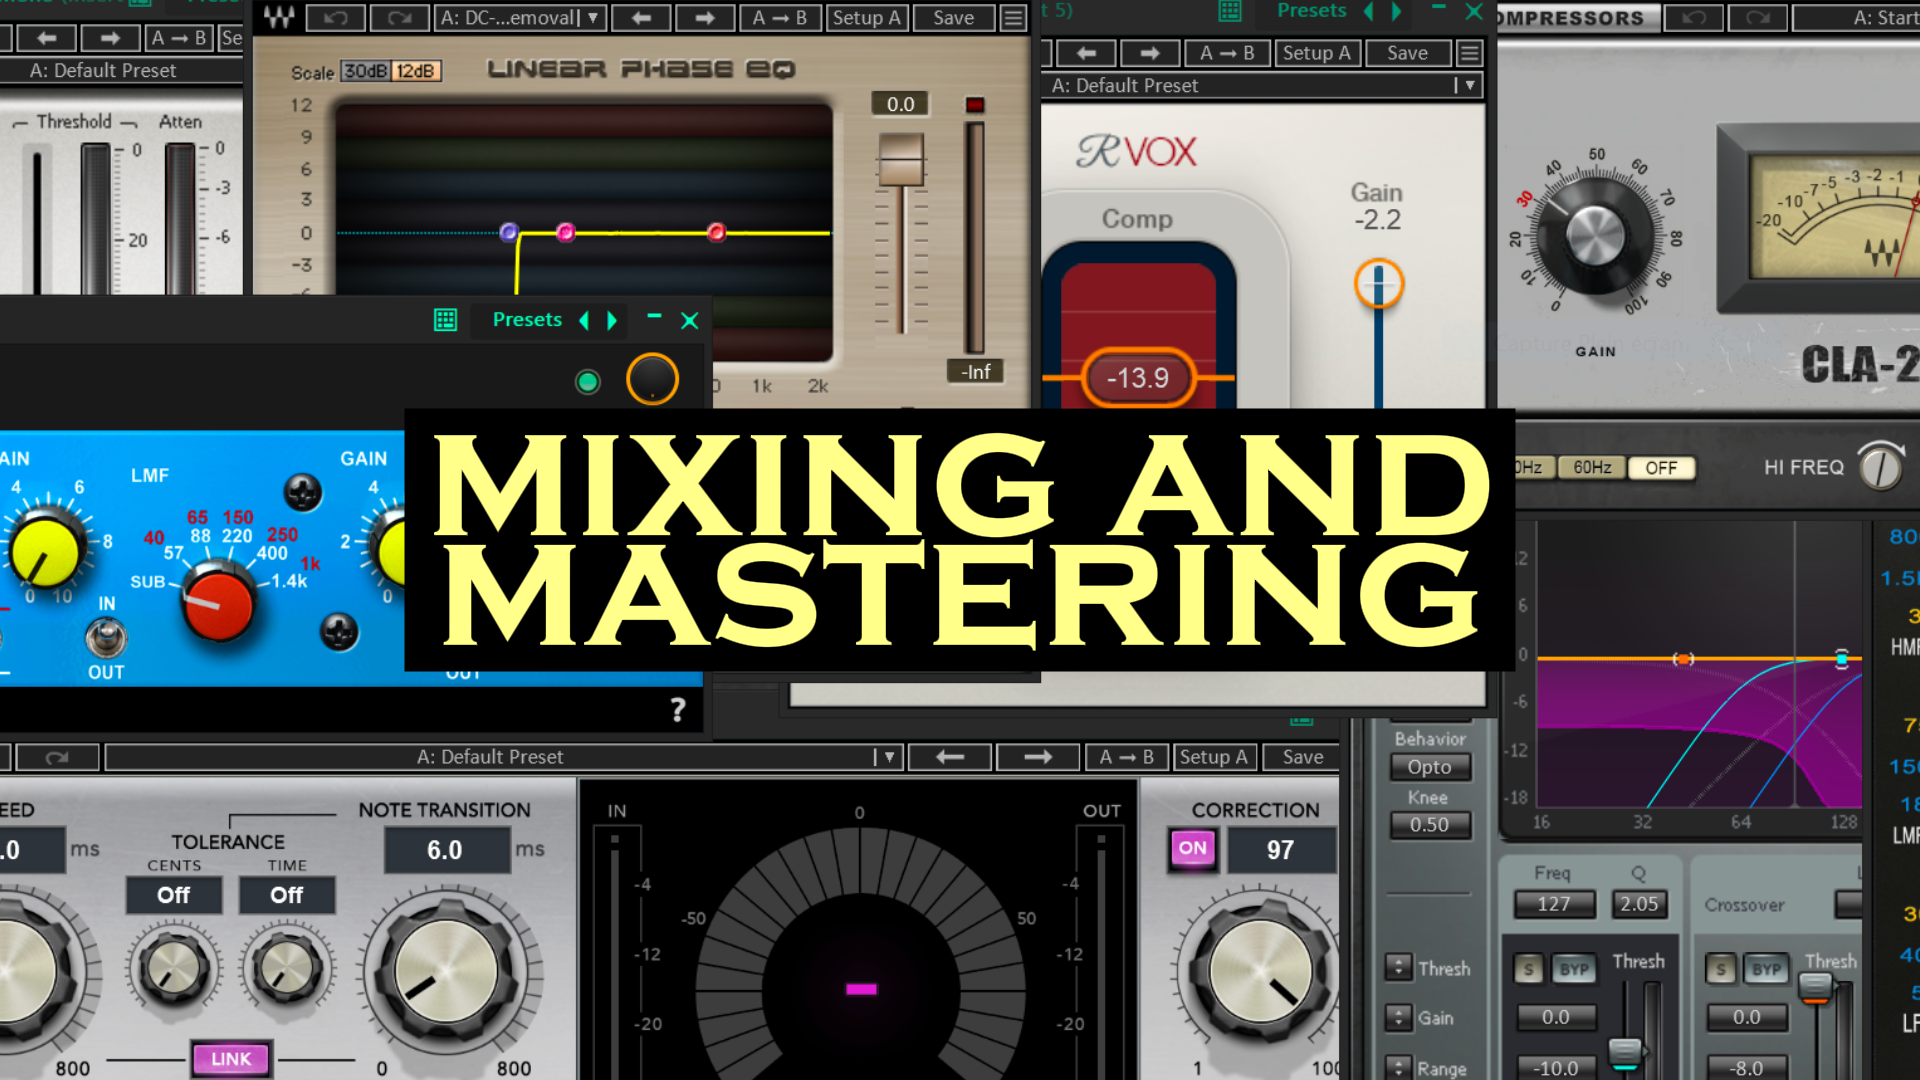
Task: Click right arrow in the RVox Waves toolbar
Action: pyautogui.click(x=1150, y=53)
